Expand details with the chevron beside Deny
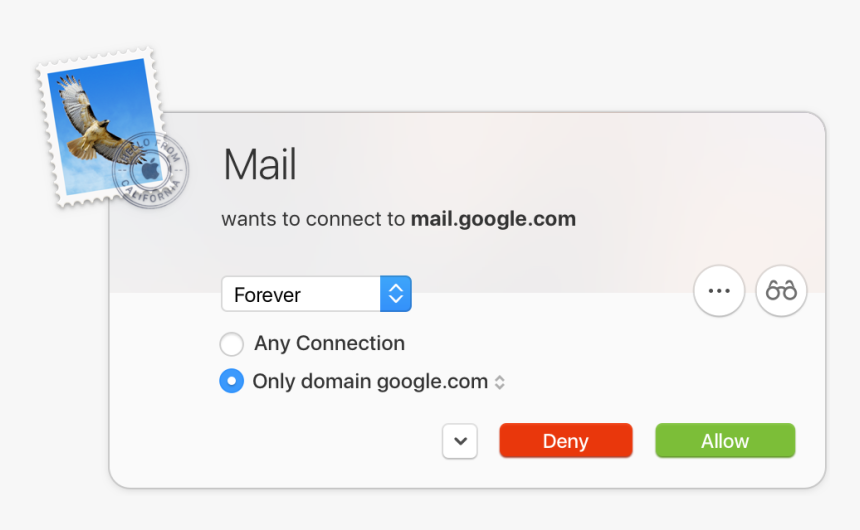Viewport: 860px width, 530px height. 460,440
